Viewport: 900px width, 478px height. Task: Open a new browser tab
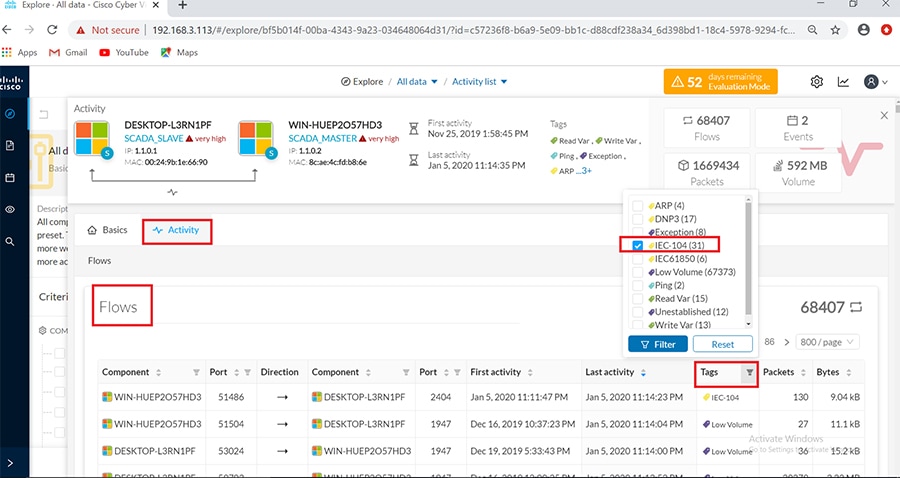coord(182,5)
